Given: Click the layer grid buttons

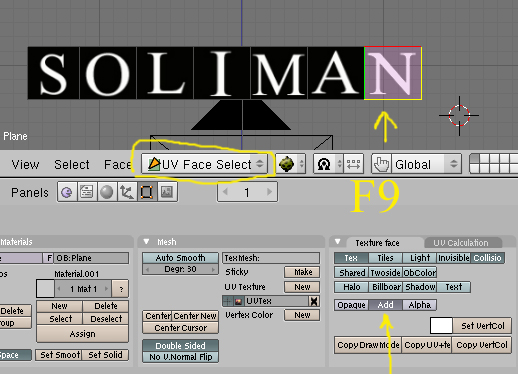Looking at the screenshot, I should tap(494, 164).
